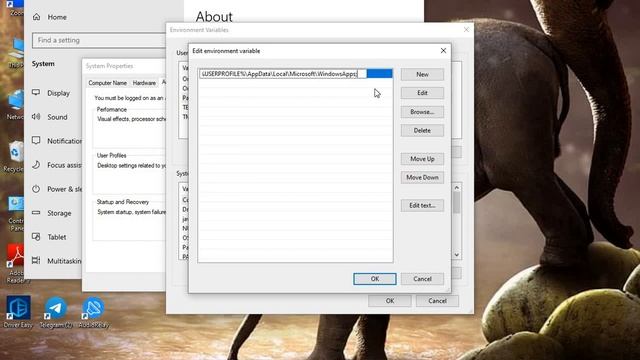Viewport: 640px width, 360px height.
Task: Open Edit text... mode
Action: pyautogui.click(x=422, y=205)
